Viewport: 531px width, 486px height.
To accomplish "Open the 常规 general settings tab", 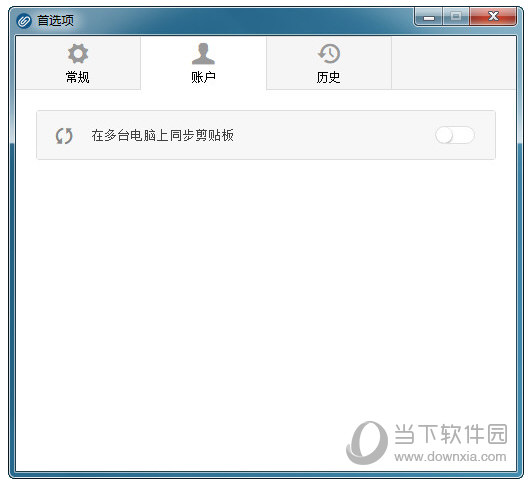I will 78,63.
